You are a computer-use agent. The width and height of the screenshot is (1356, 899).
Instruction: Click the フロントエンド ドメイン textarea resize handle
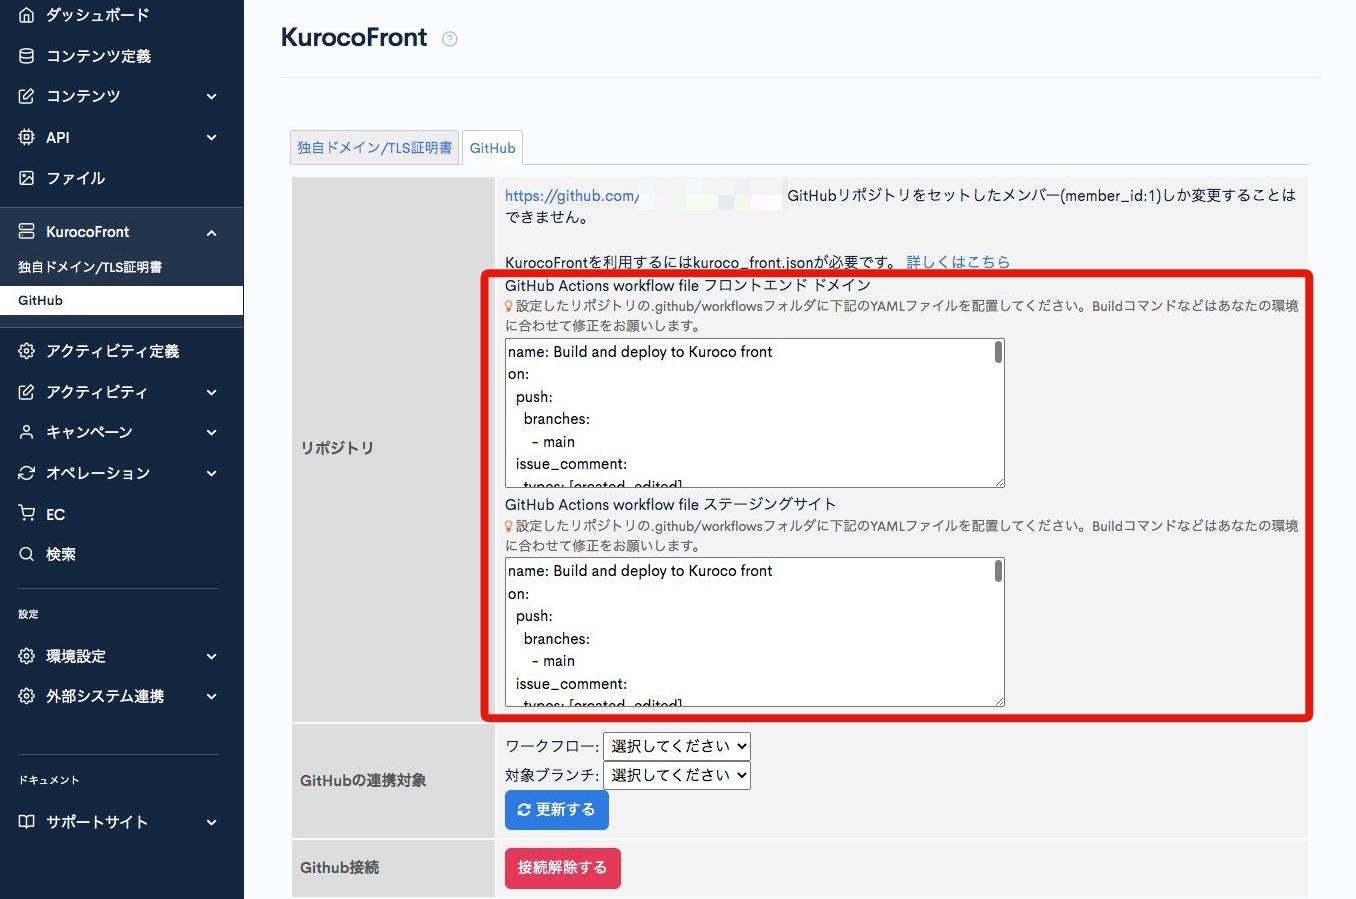click(x=998, y=481)
